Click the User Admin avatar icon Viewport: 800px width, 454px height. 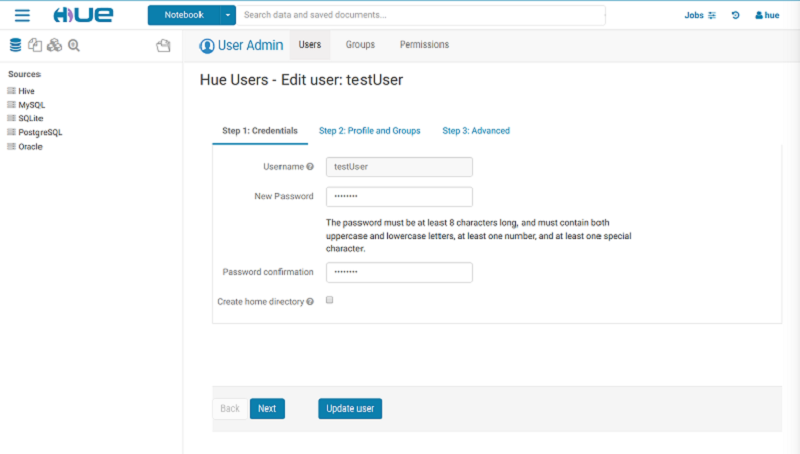click(207, 46)
